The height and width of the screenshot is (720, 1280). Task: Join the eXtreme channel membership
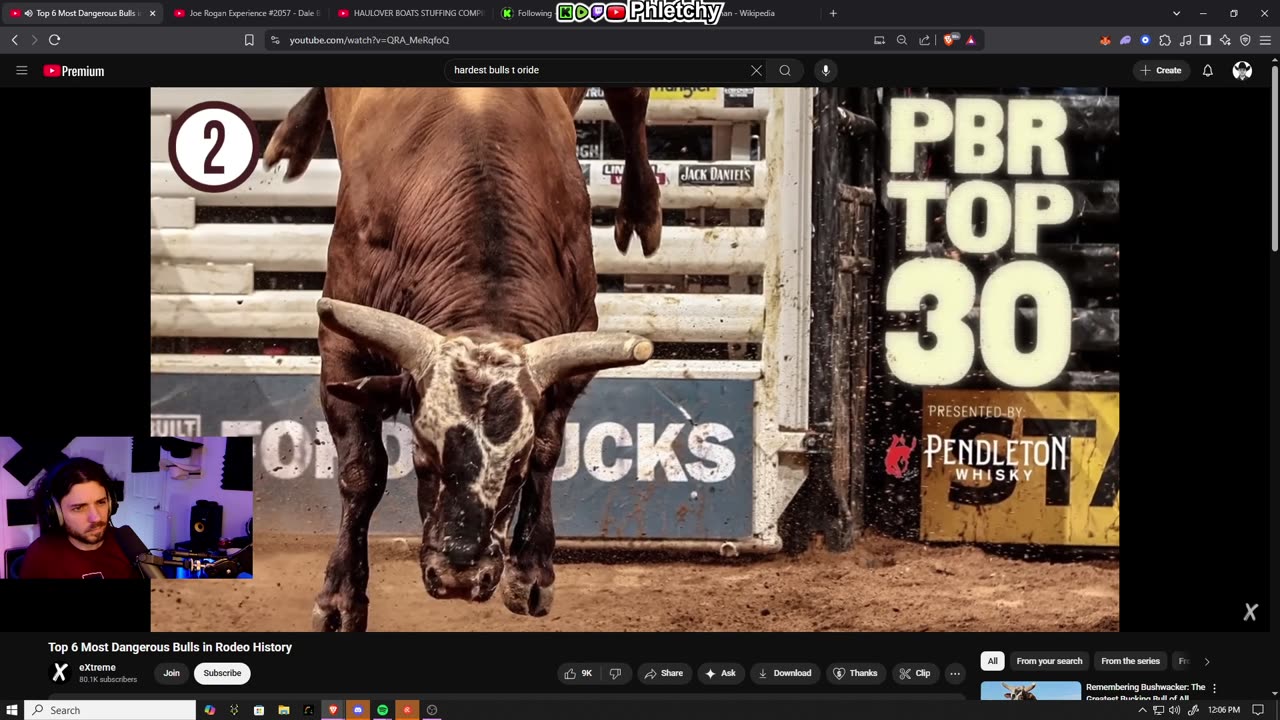pos(171,673)
